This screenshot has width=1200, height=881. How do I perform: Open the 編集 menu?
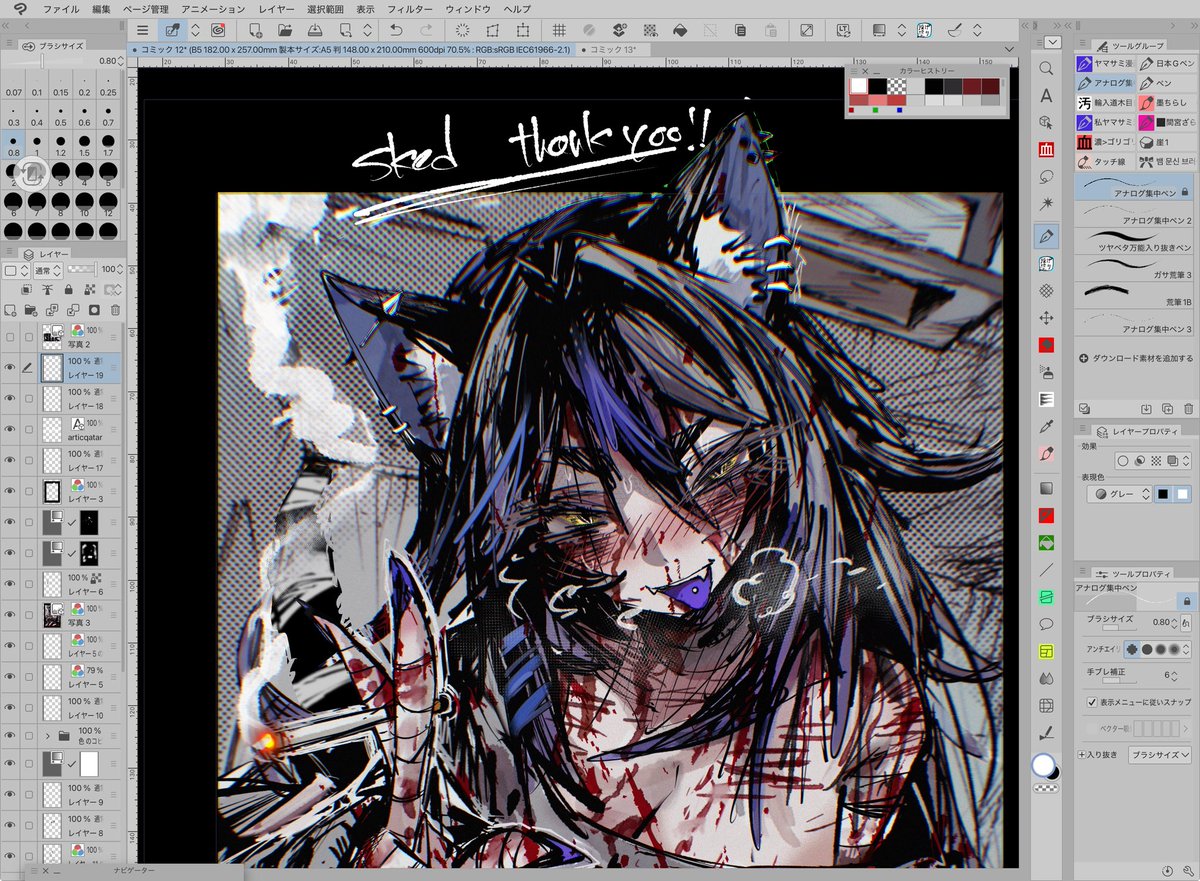tap(102, 8)
